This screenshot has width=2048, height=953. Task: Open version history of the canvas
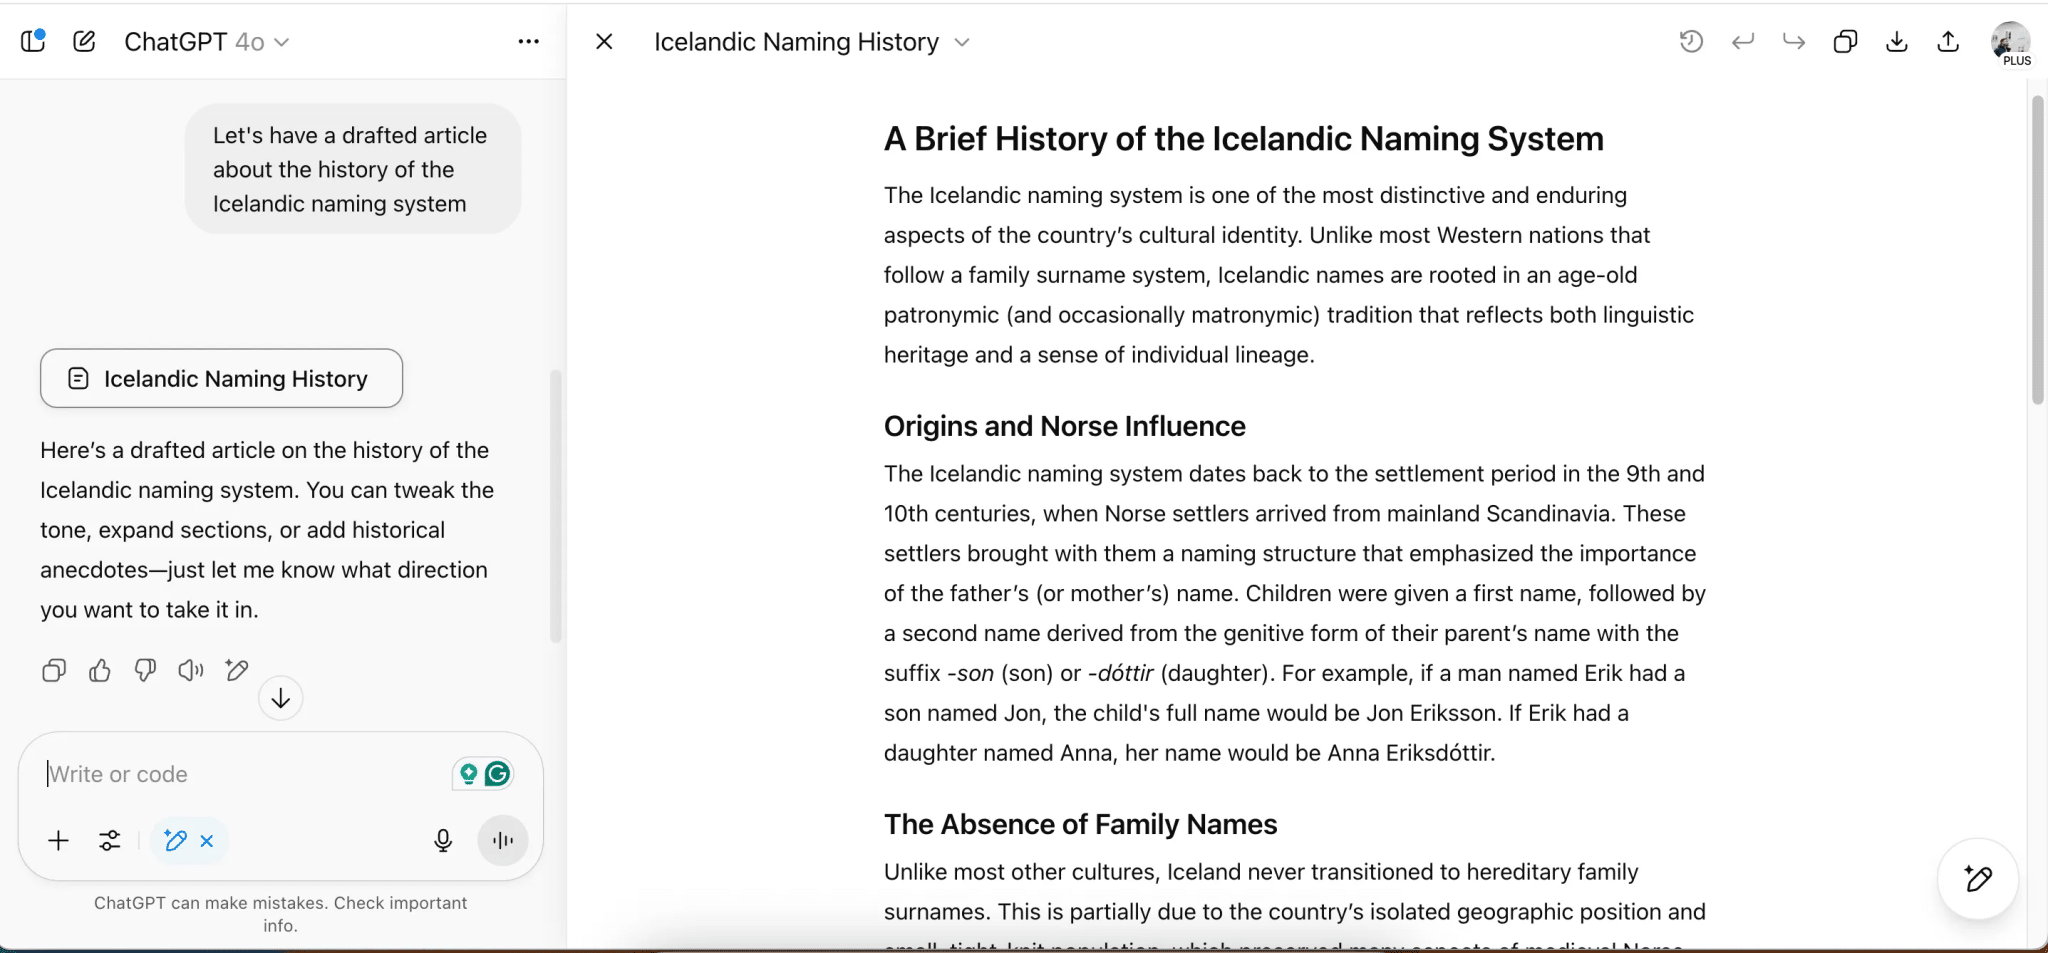coord(1692,41)
